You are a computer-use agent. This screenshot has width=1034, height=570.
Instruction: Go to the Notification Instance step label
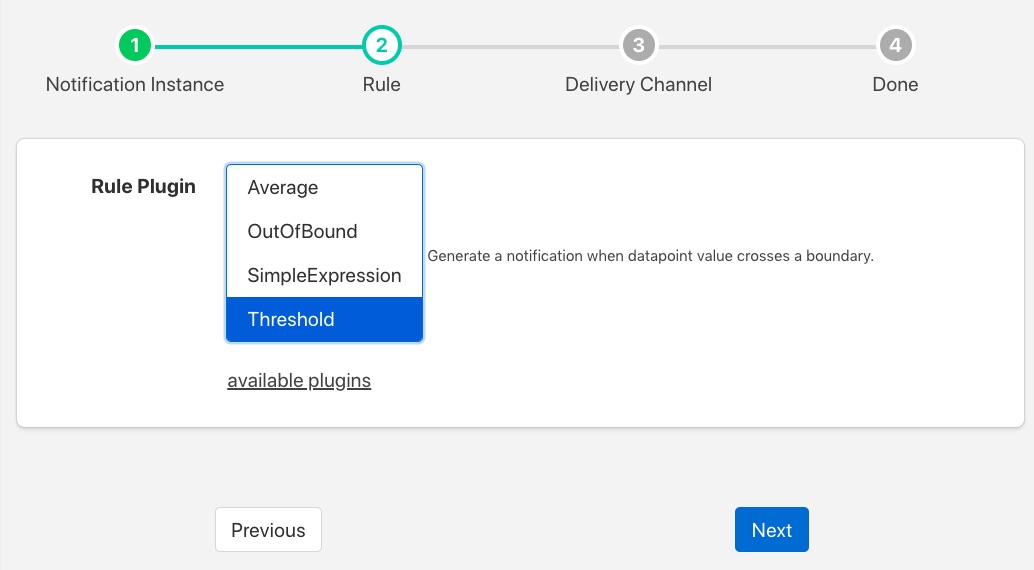tap(135, 85)
